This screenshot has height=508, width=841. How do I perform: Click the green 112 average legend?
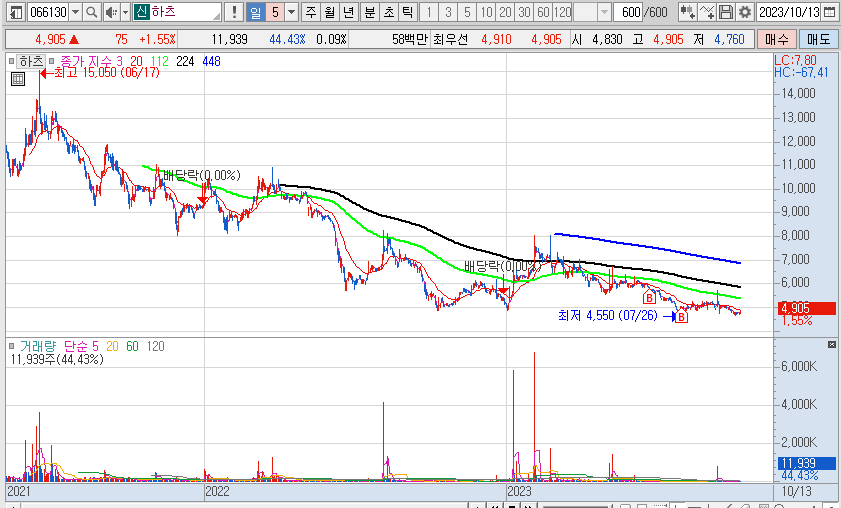159,61
